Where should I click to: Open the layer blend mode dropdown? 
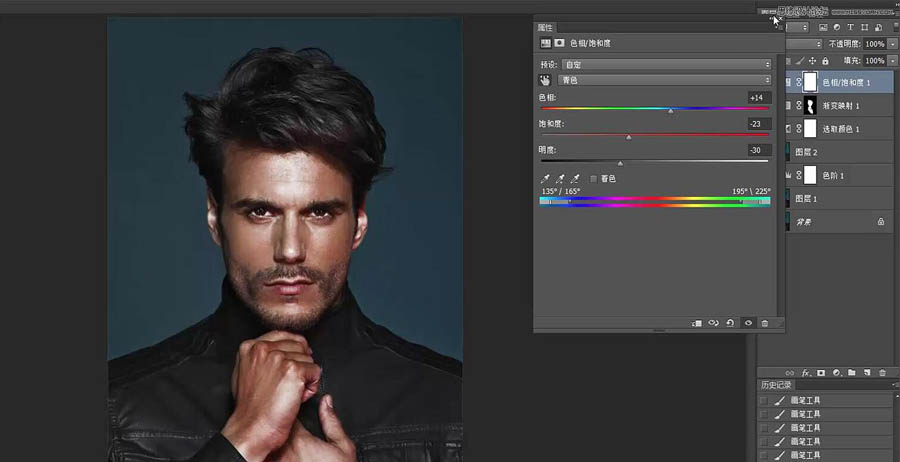click(x=804, y=44)
